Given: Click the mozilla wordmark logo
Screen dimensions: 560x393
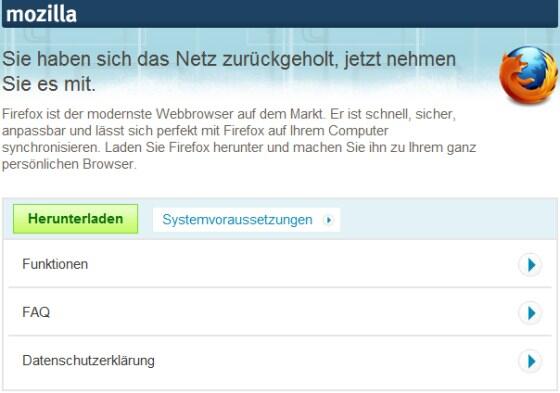Looking at the screenshot, I should tap(41, 15).
